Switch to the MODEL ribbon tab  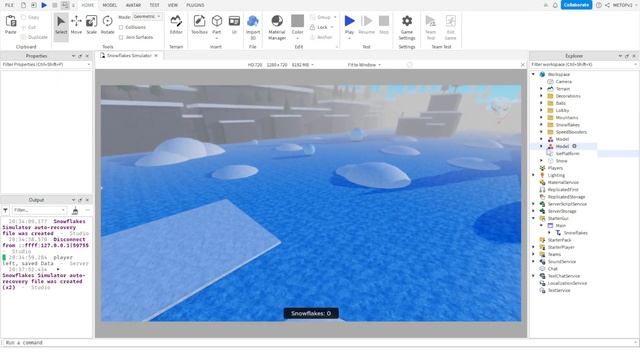pos(109,5)
